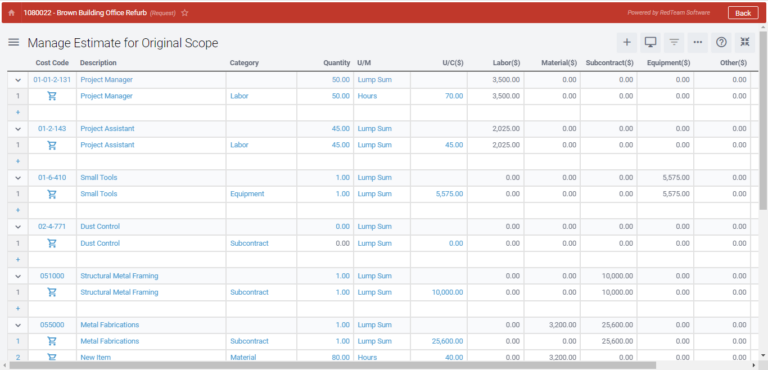Add line under Project Assistant with plus
The height and width of the screenshot is (370, 768).
coord(18,161)
